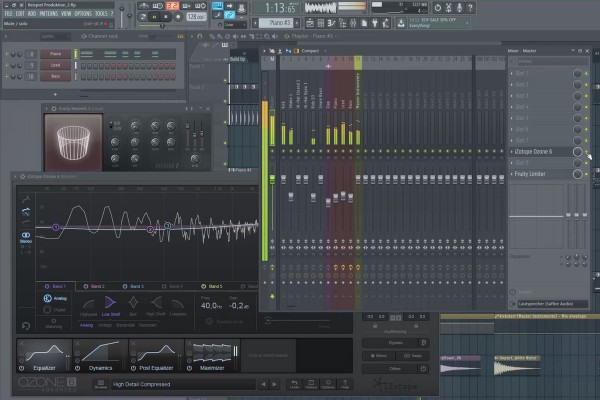Toggle Post Equalizer module power button

coord(134,368)
